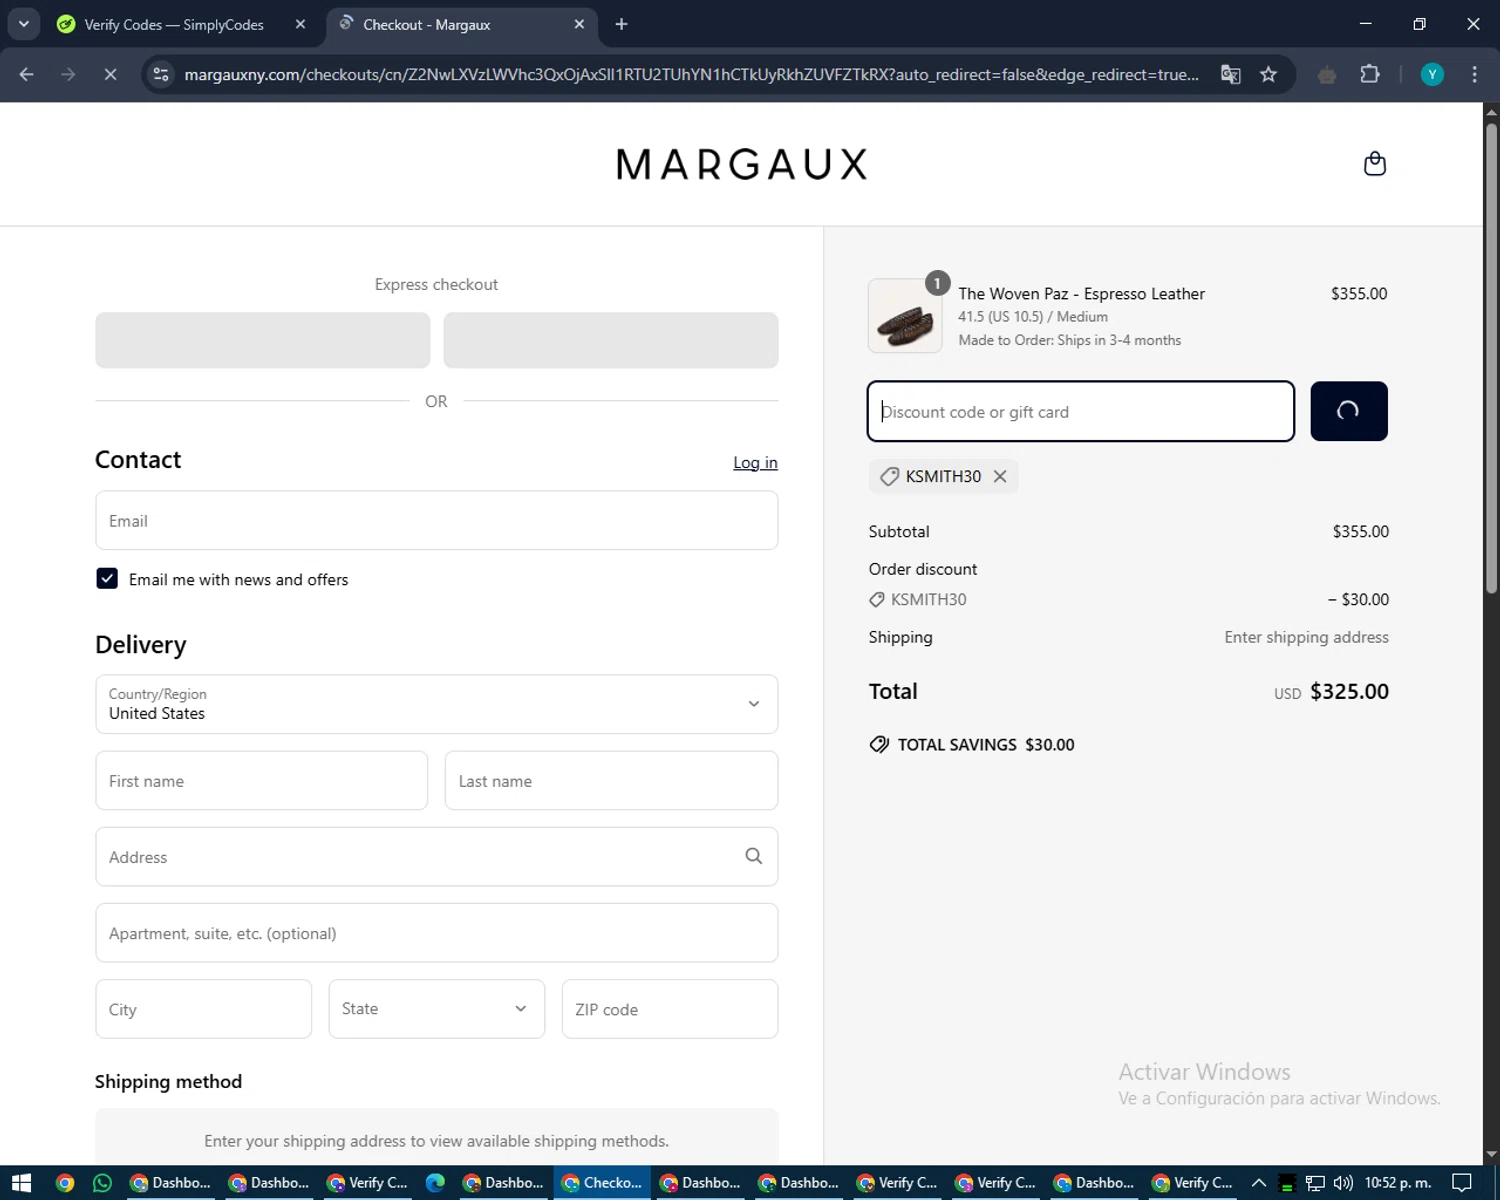Close the Checkout - Margaux tab
The height and width of the screenshot is (1200, 1500).
tap(579, 24)
